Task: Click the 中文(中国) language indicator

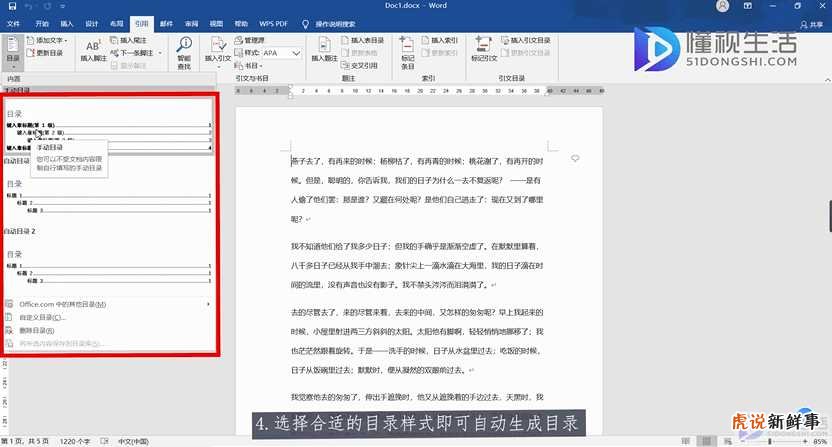Action: click(133, 442)
